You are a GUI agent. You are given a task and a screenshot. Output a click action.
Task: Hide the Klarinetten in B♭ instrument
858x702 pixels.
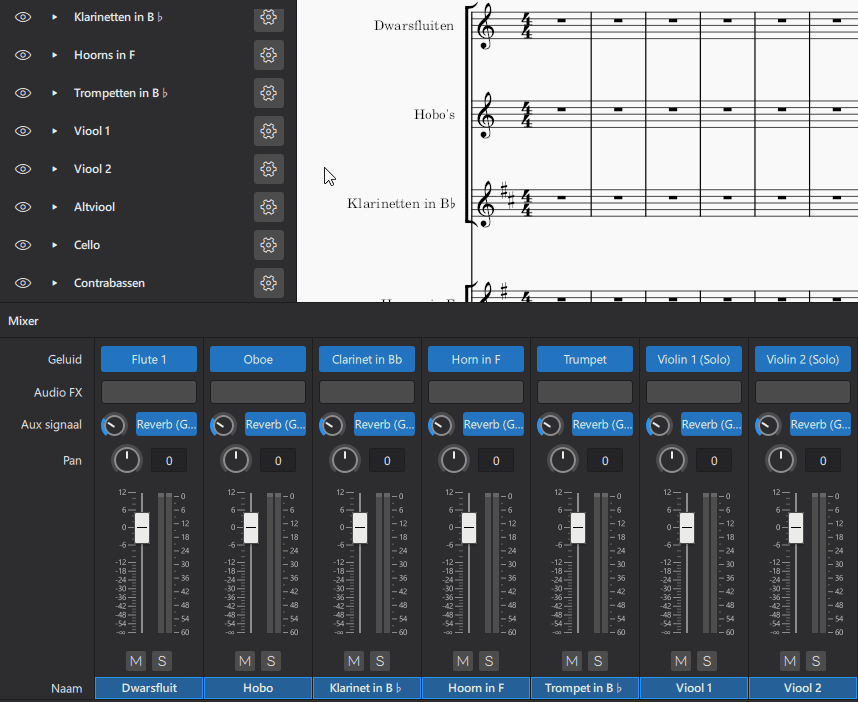(22, 17)
